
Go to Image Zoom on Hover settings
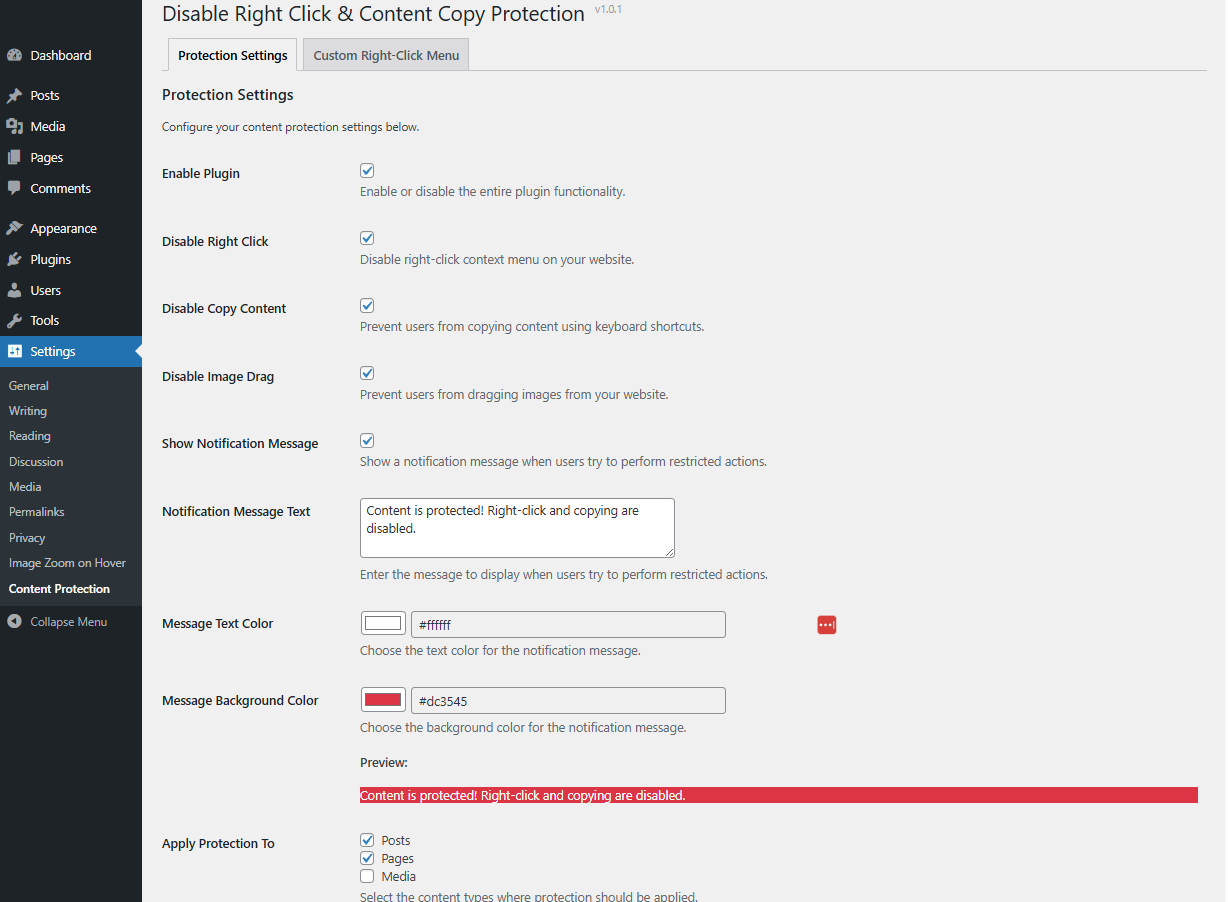(67, 563)
